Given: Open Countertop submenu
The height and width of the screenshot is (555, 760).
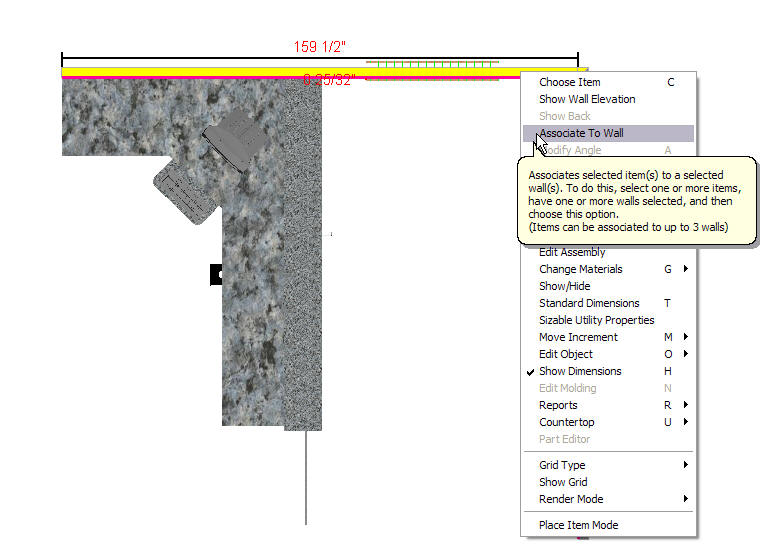Looking at the screenshot, I should tap(608, 422).
